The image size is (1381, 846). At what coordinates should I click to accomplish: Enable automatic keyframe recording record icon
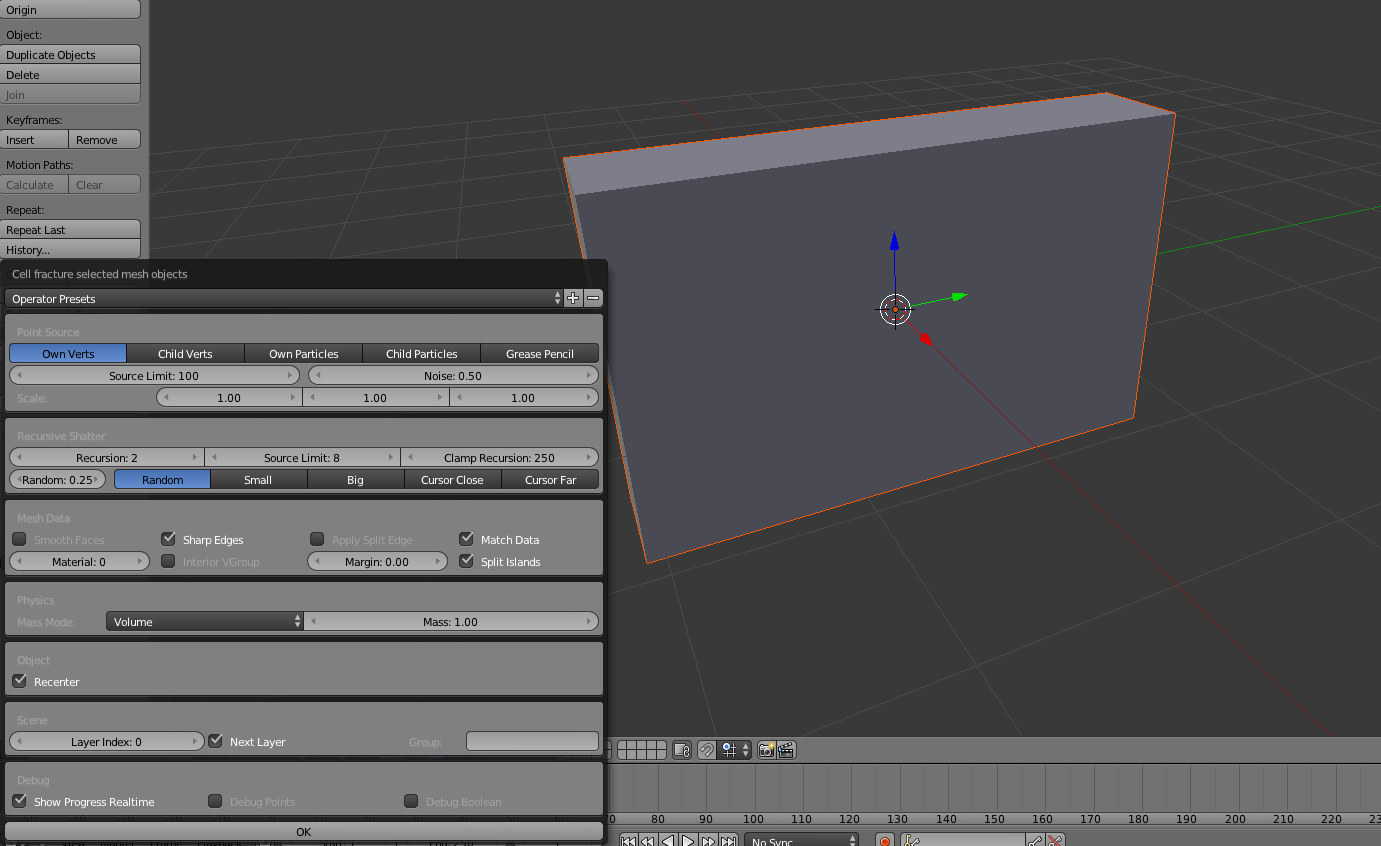coord(884,840)
